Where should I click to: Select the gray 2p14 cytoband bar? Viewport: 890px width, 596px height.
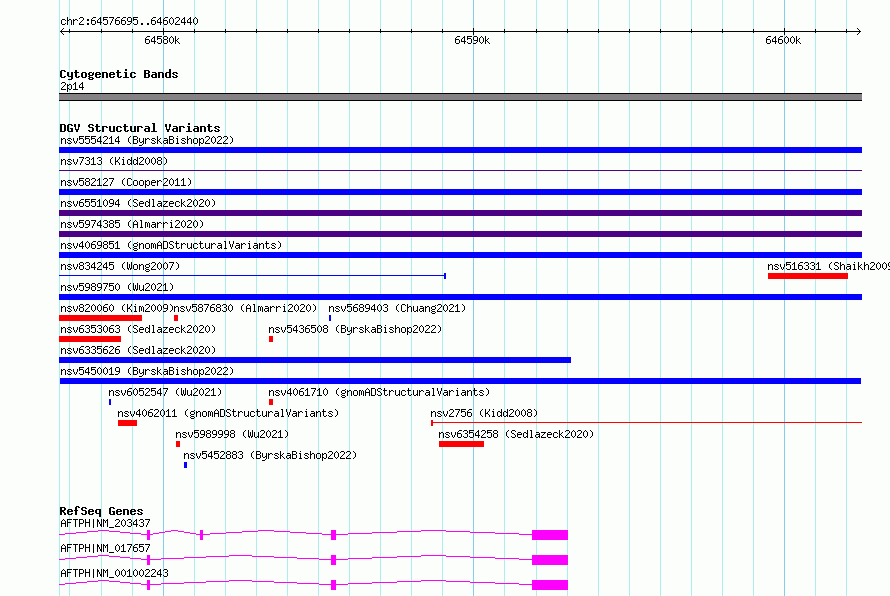tap(460, 97)
